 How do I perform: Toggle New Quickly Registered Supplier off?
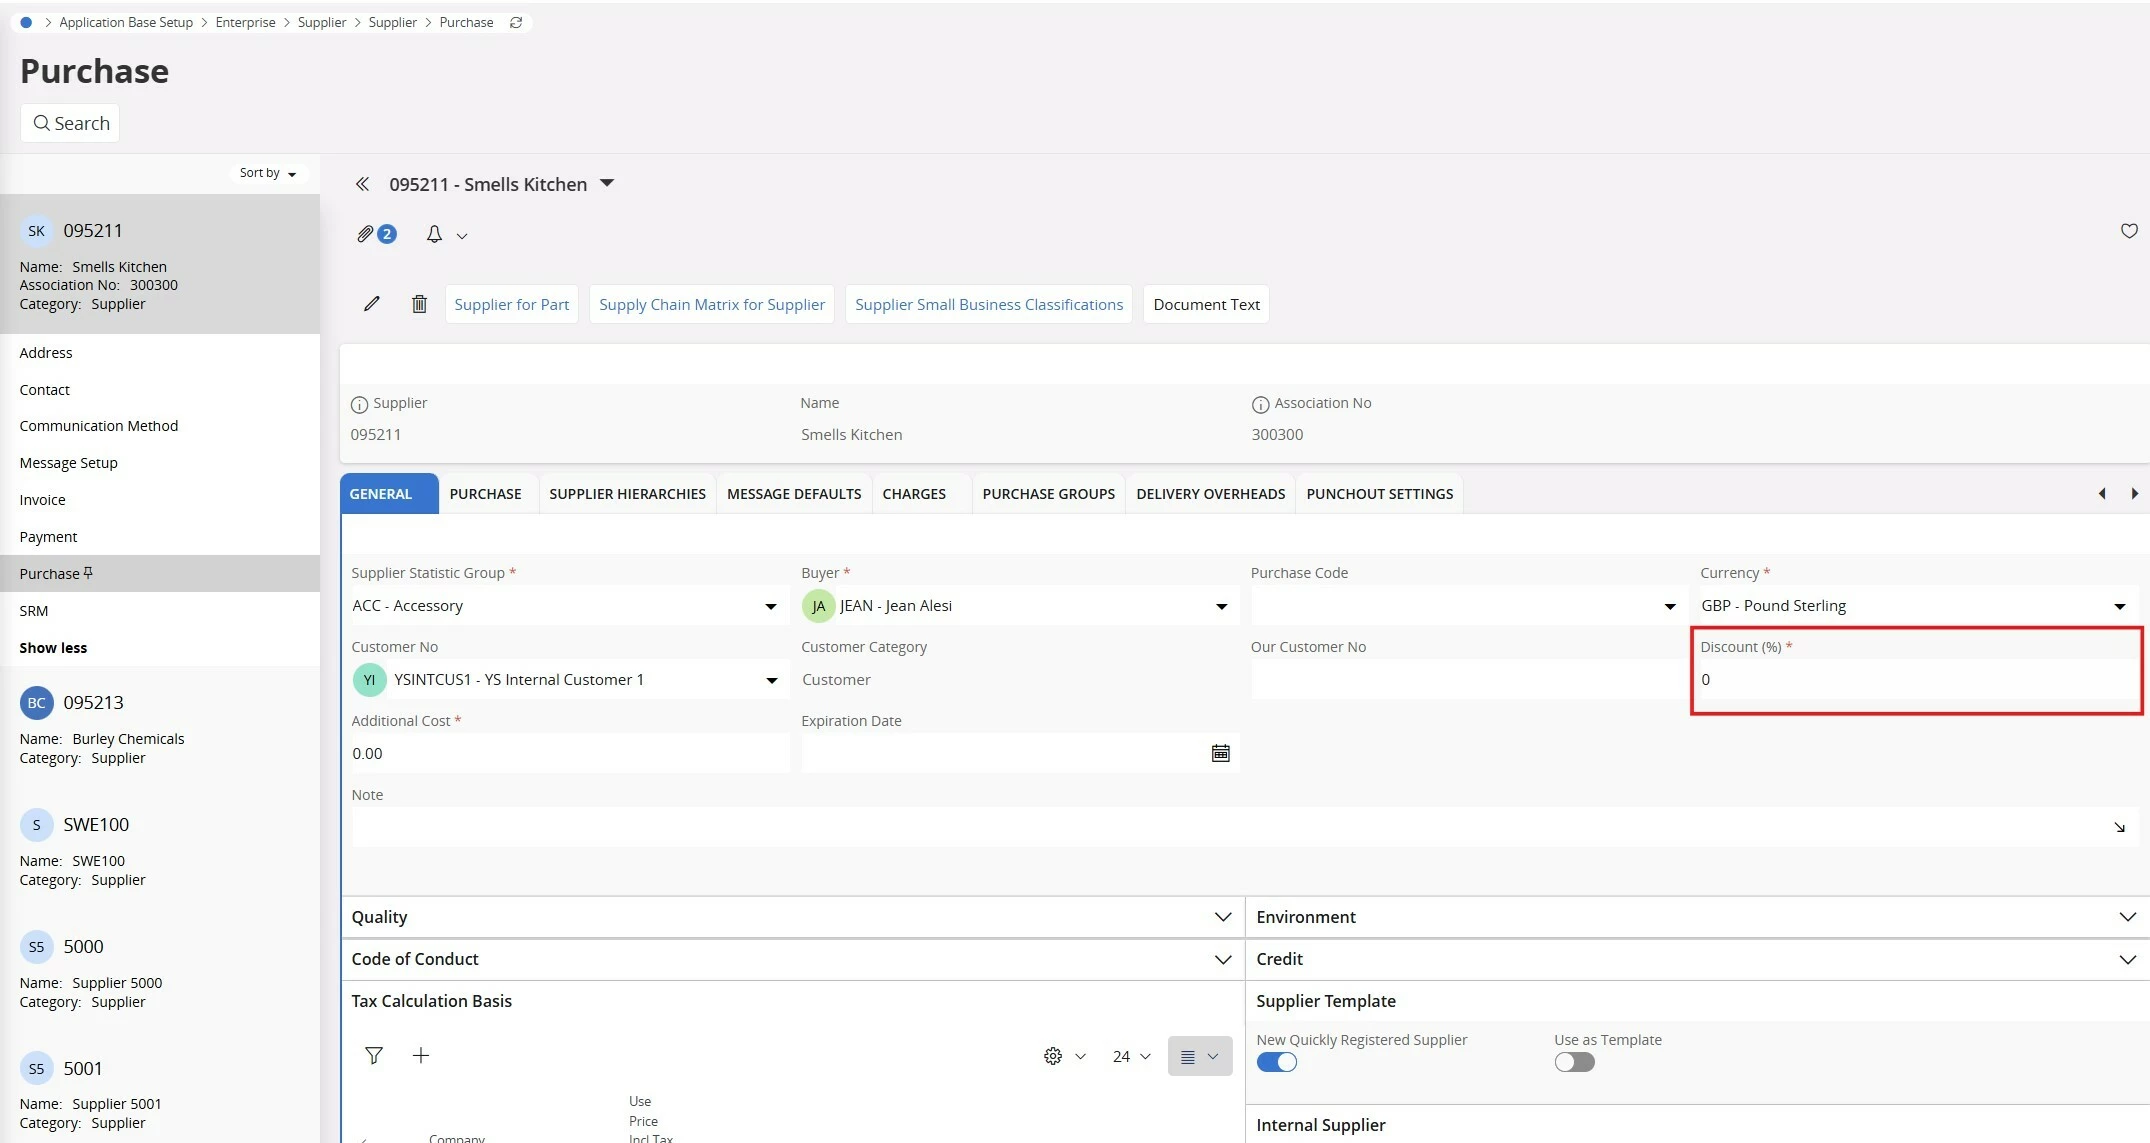coord(1276,1062)
